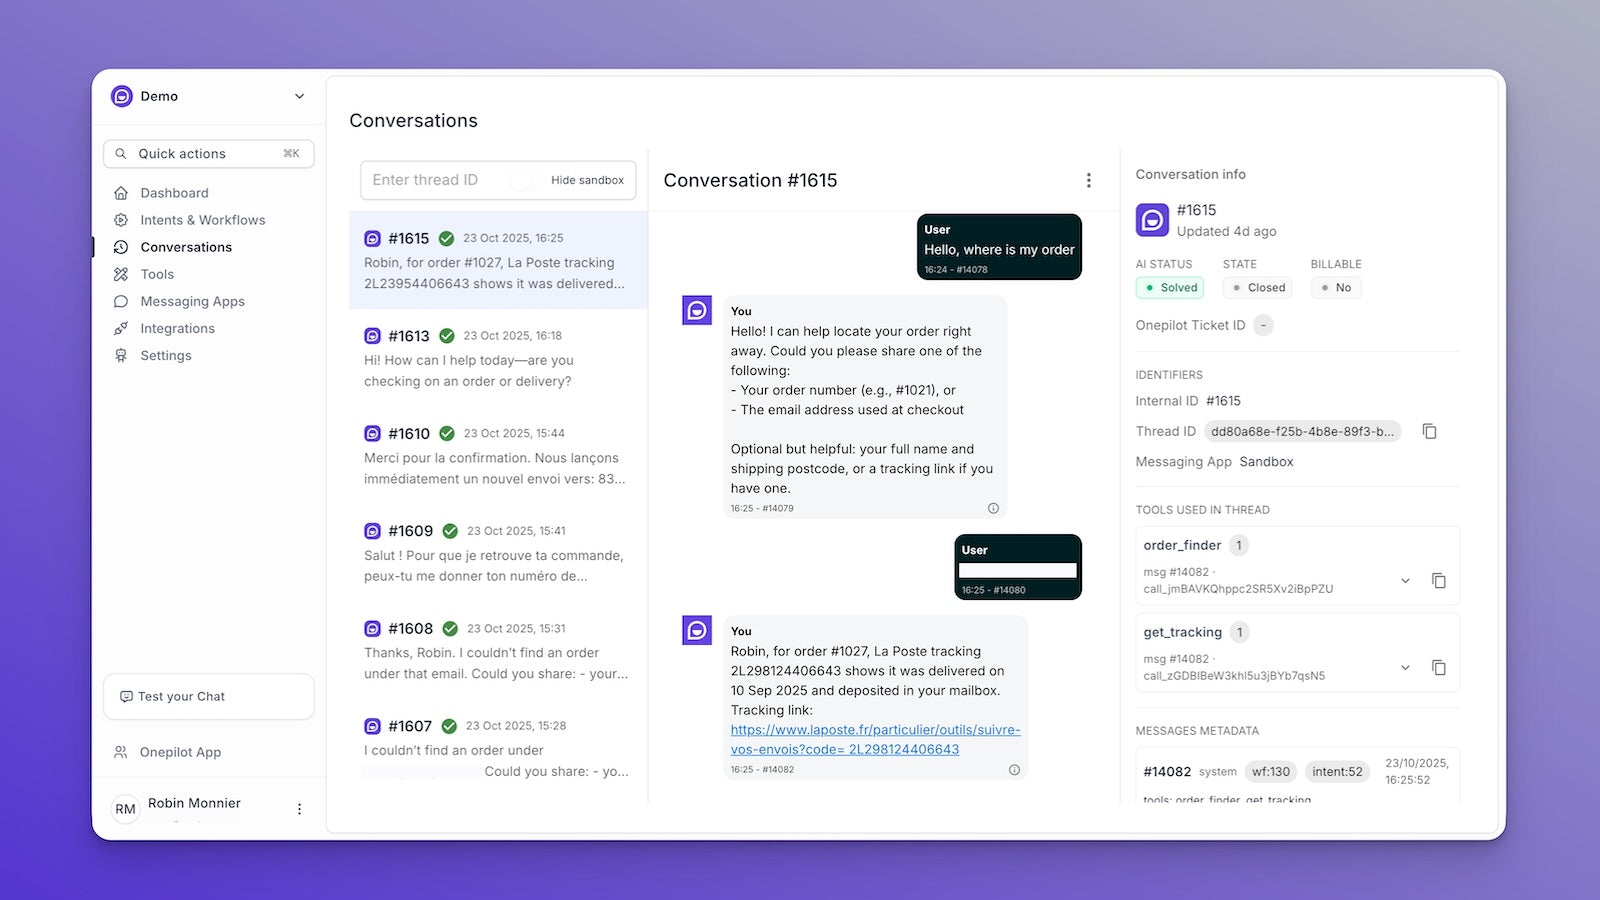
Task: Copy the order_finder call ID
Action: (1440, 580)
